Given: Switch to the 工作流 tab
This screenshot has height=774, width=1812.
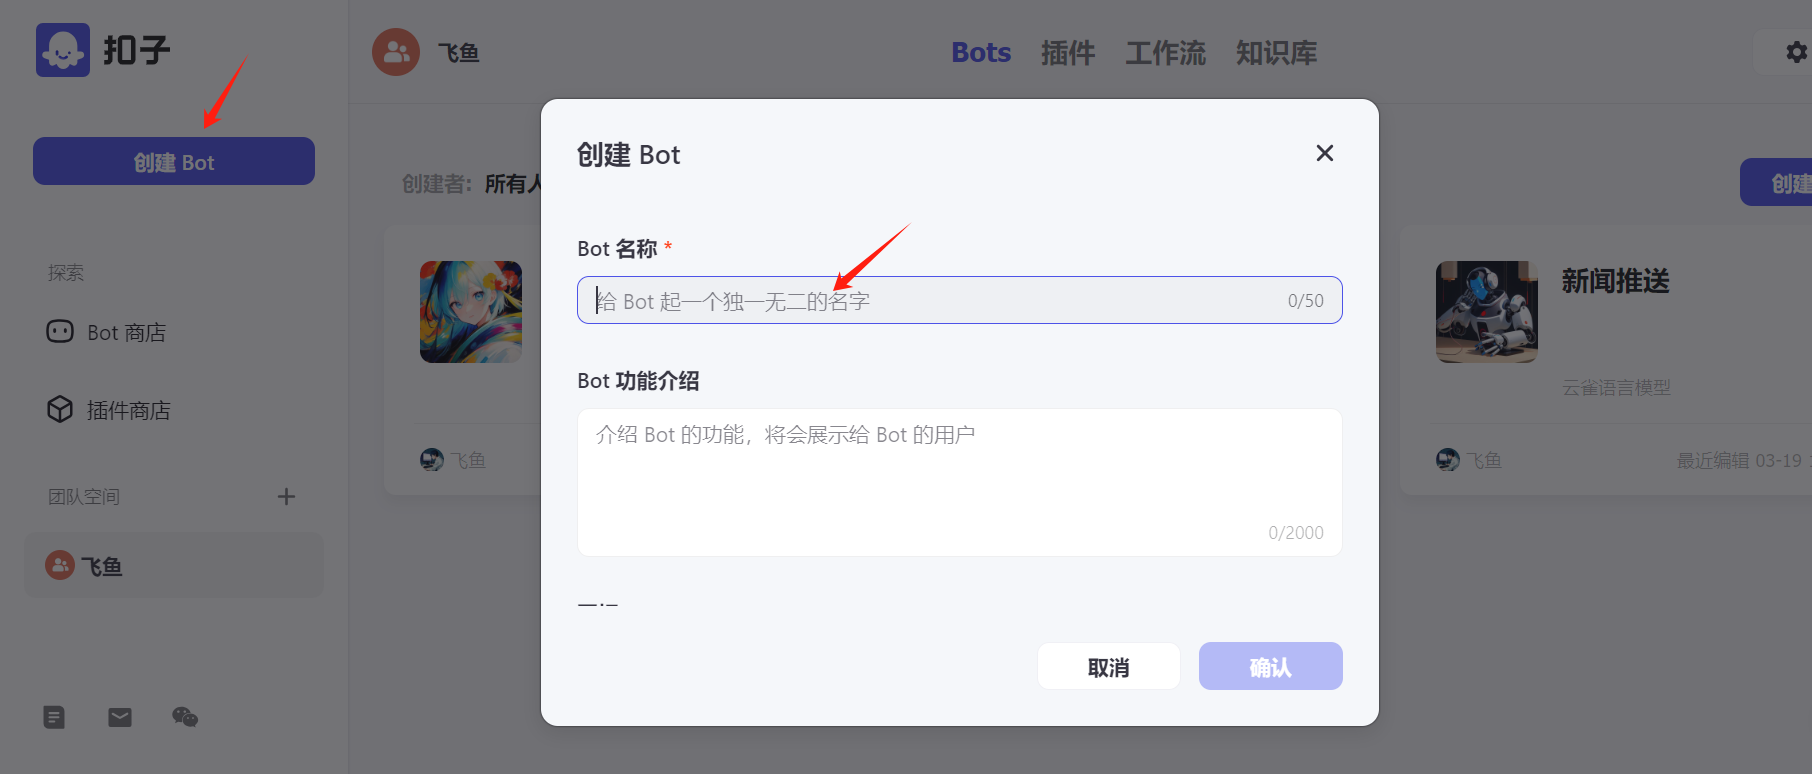Looking at the screenshot, I should [x=1166, y=52].
